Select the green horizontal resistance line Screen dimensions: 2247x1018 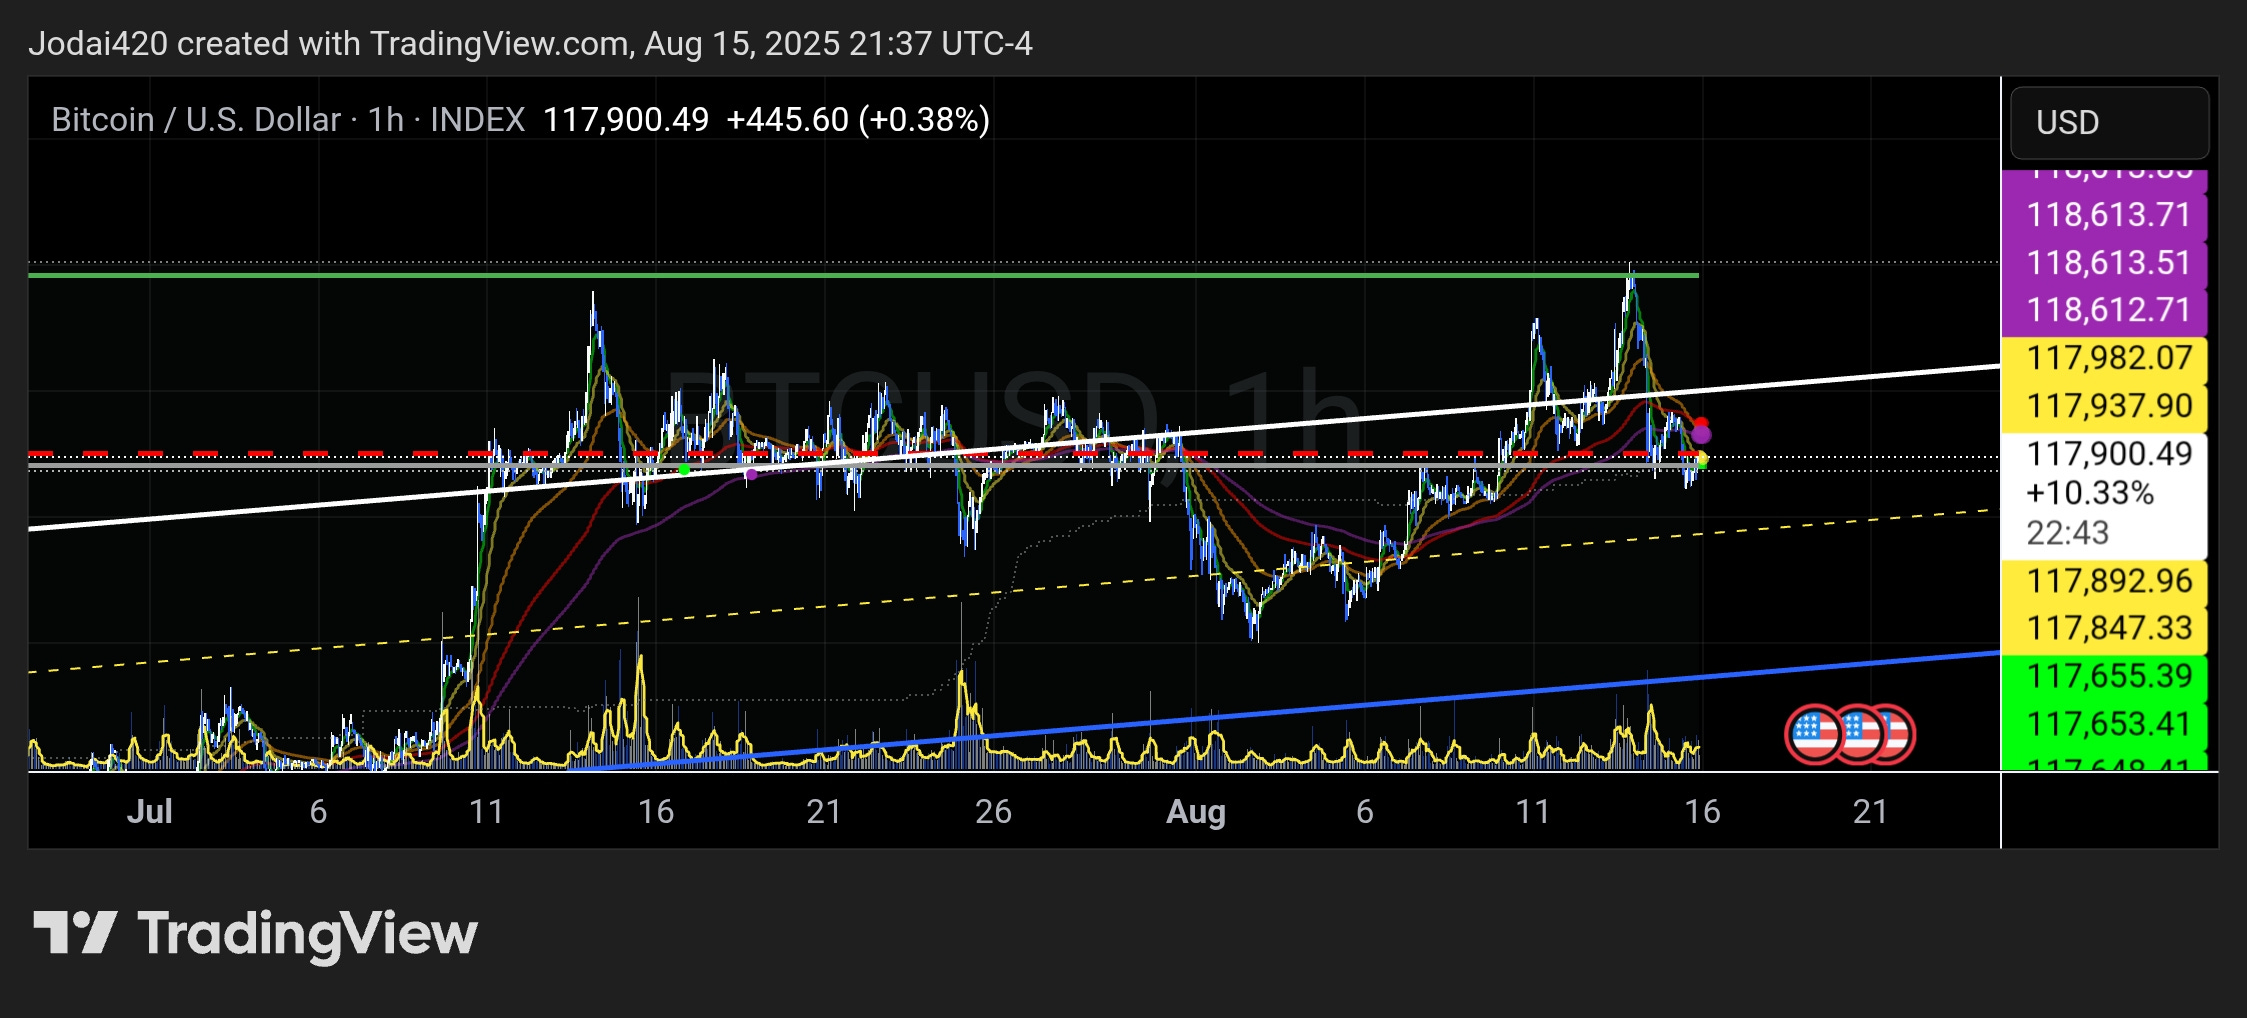click(863, 275)
